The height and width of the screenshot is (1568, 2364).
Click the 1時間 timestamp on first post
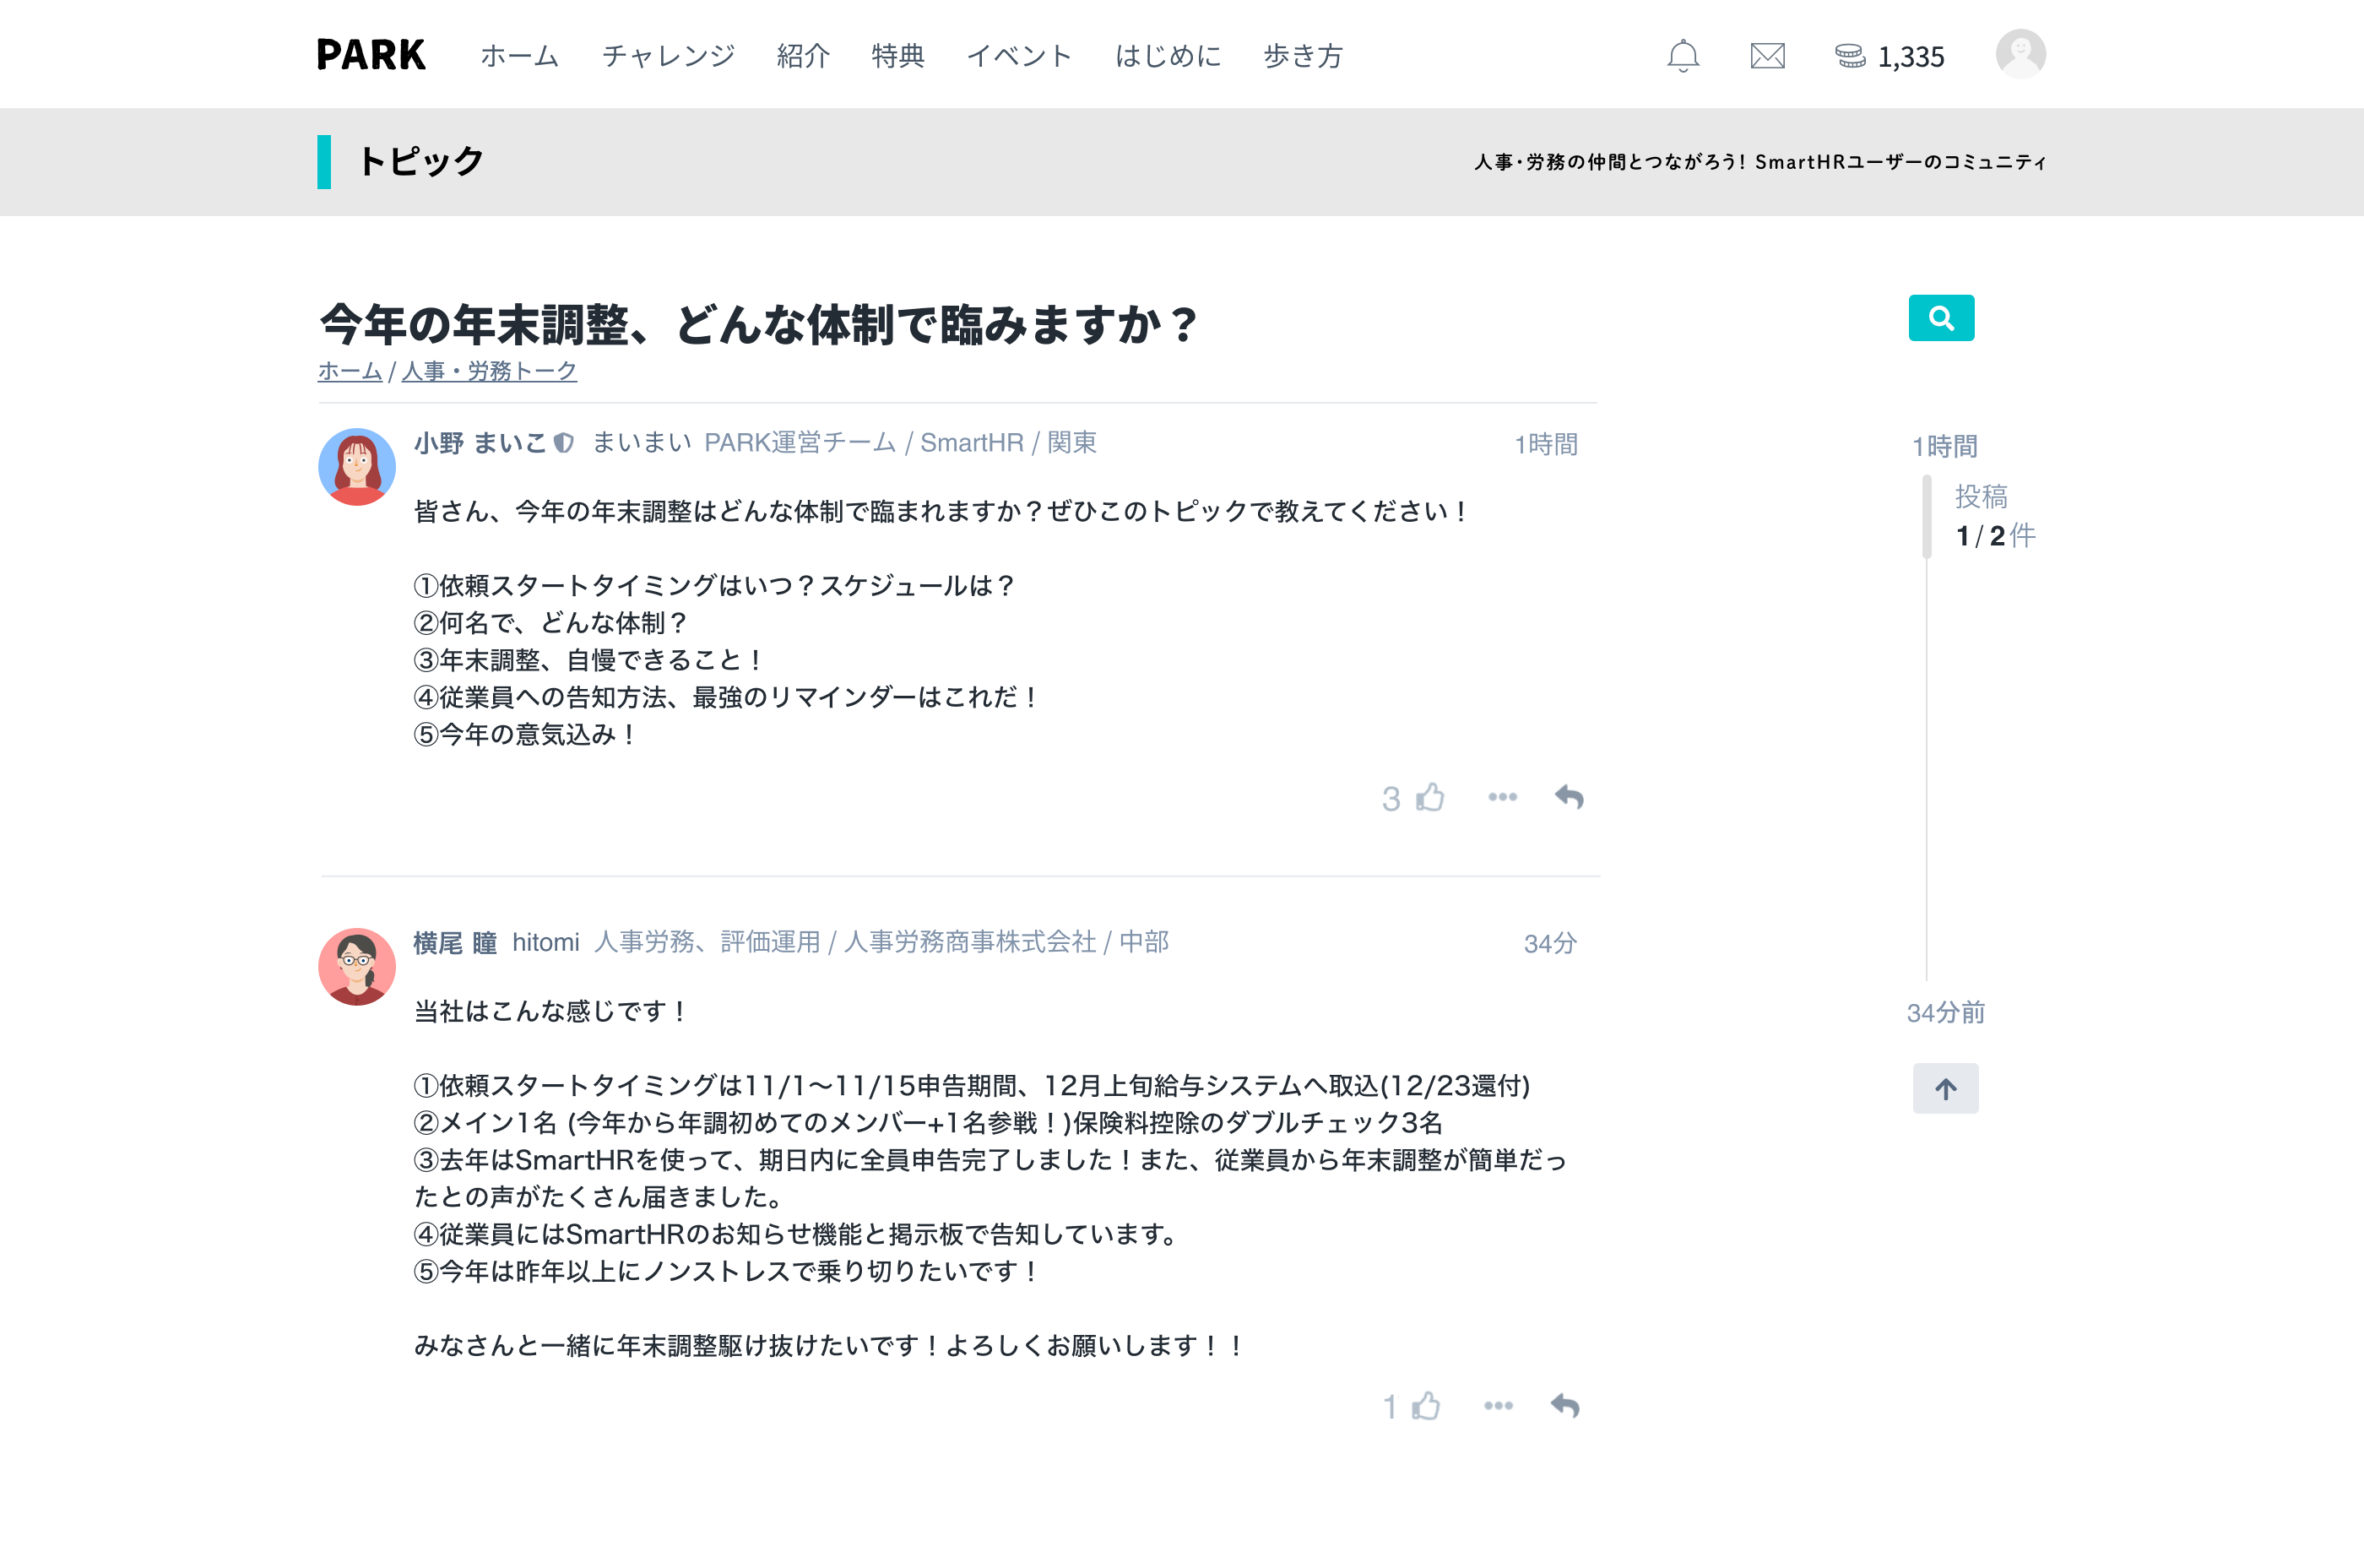pos(1546,444)
